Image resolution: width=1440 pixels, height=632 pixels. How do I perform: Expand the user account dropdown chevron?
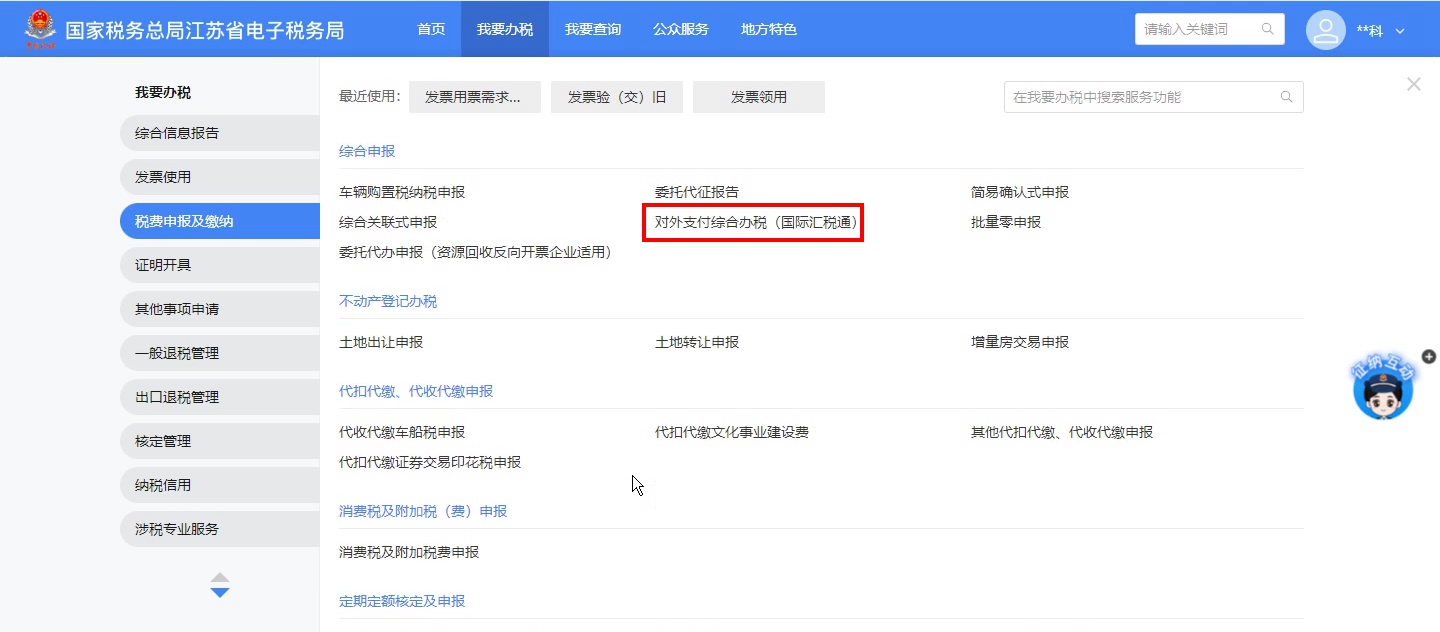coord(1400,31)
